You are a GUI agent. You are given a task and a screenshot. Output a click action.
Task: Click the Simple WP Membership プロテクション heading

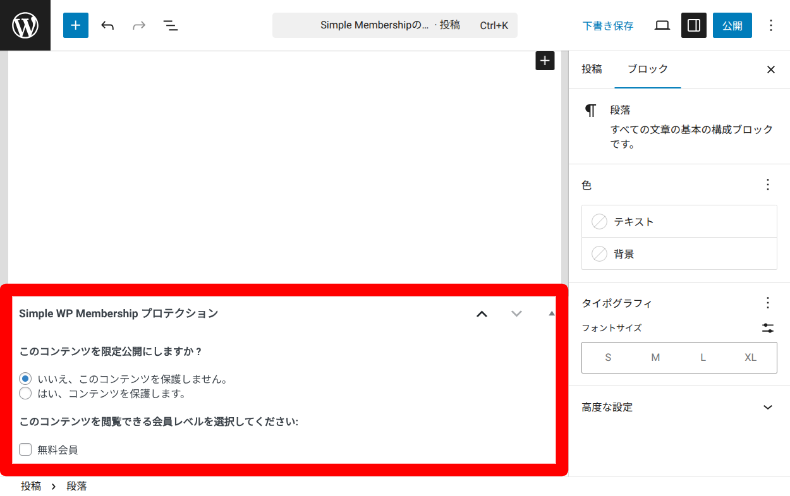click(118, 314)
